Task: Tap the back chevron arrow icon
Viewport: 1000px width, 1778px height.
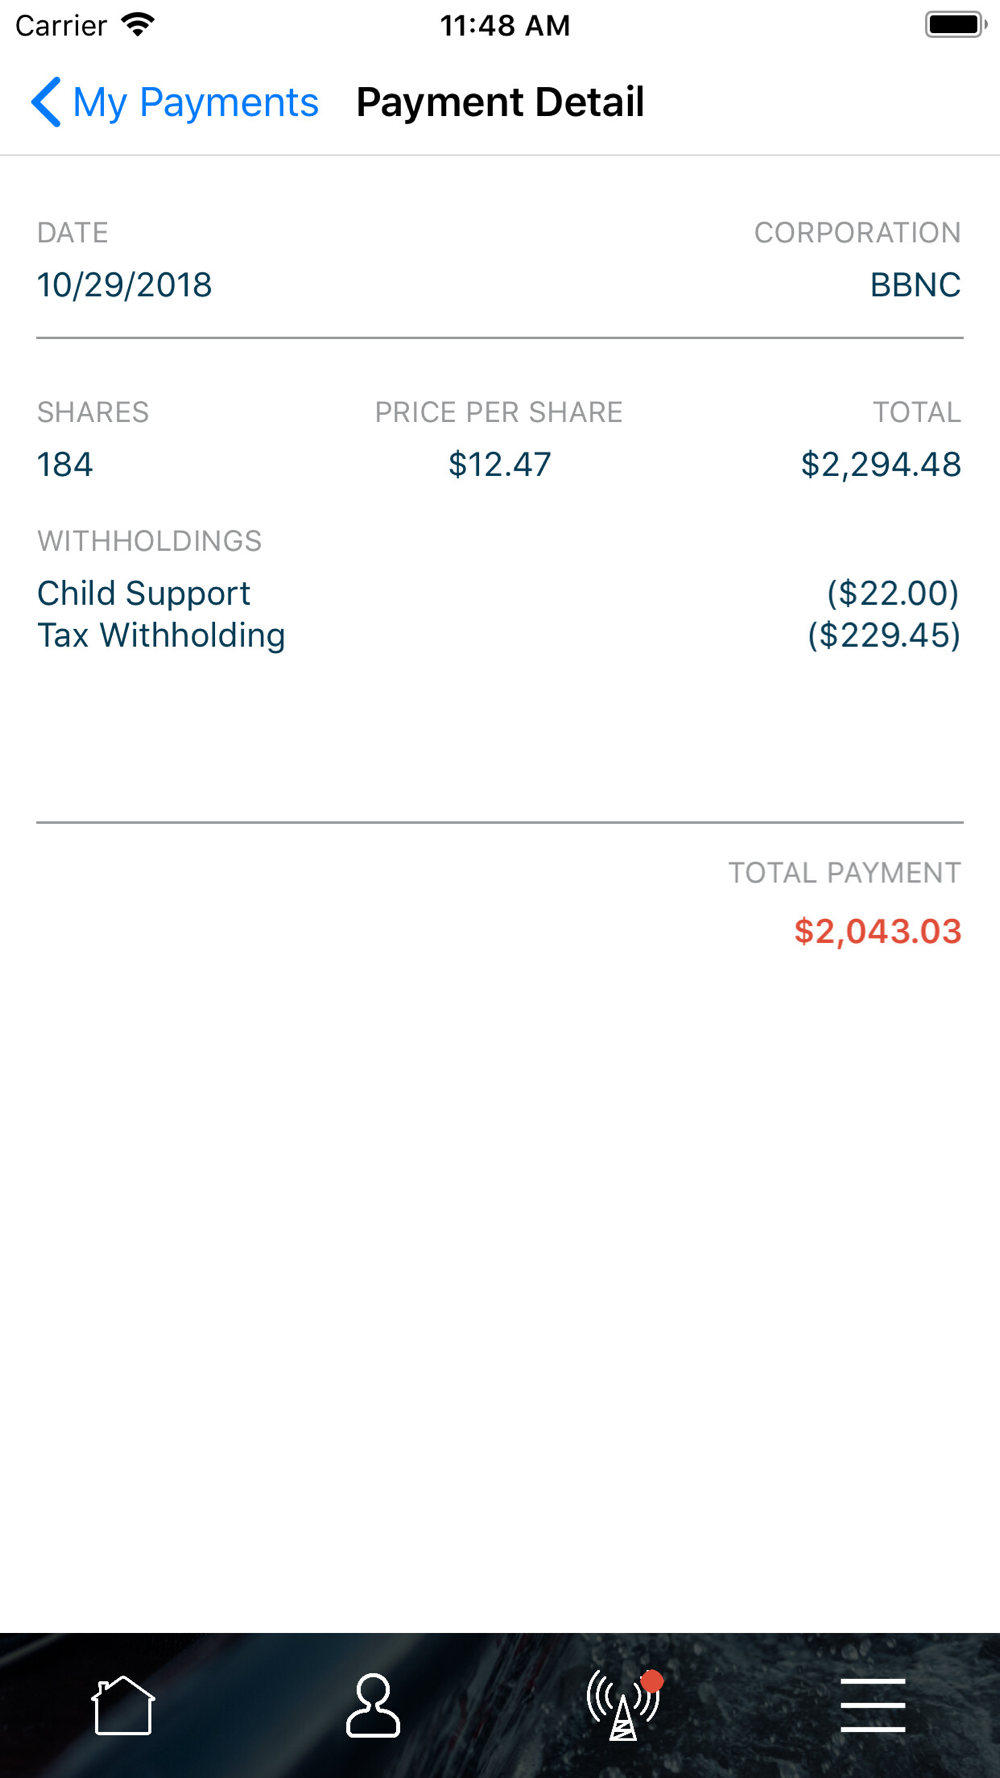Action: point(46,102)
